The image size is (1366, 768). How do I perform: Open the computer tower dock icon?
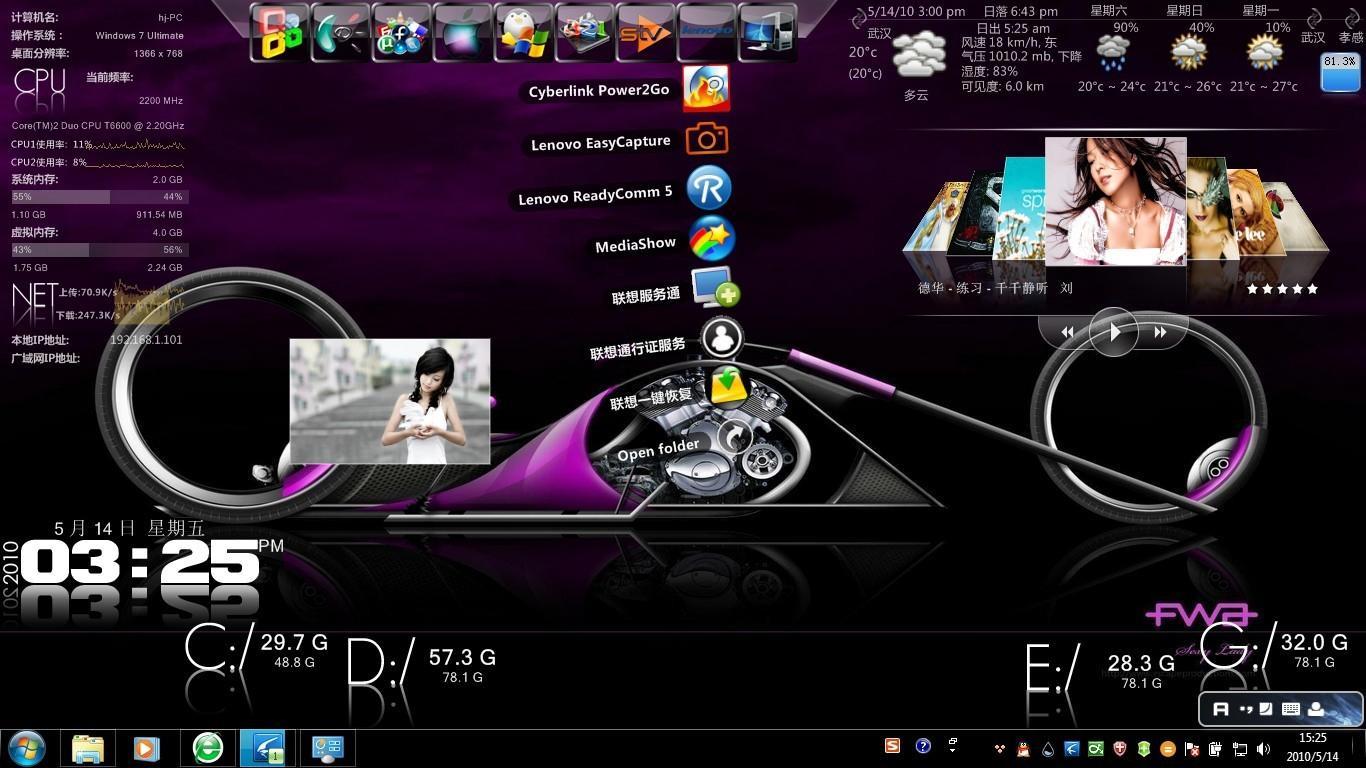[767, 34]
